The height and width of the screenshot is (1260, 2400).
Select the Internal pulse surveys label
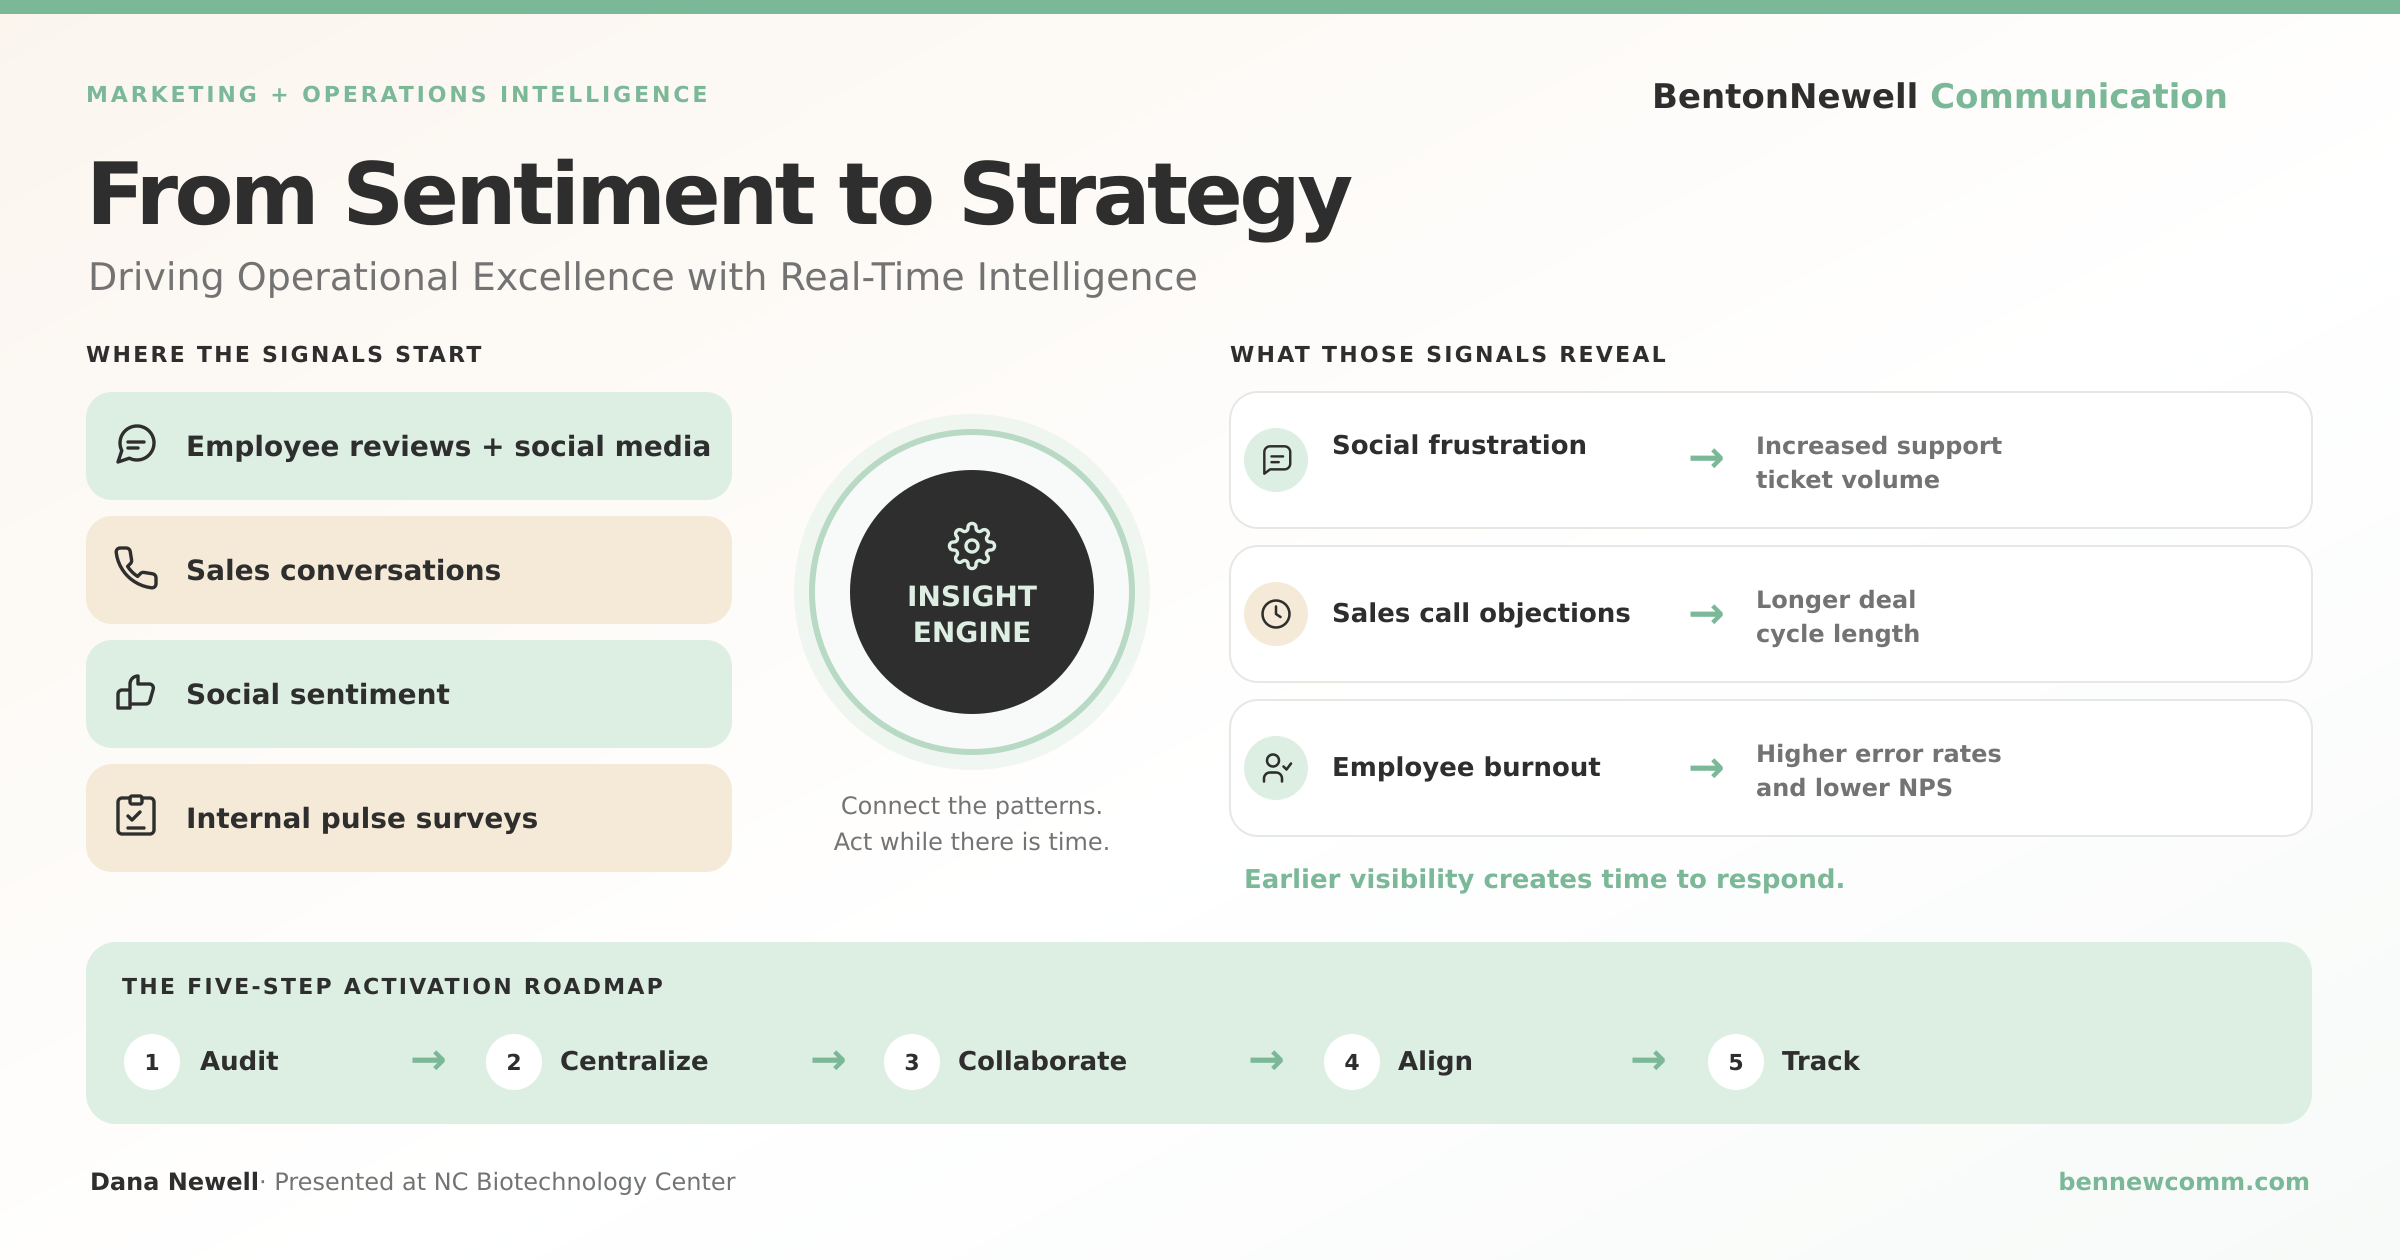[x=362, y=818]
